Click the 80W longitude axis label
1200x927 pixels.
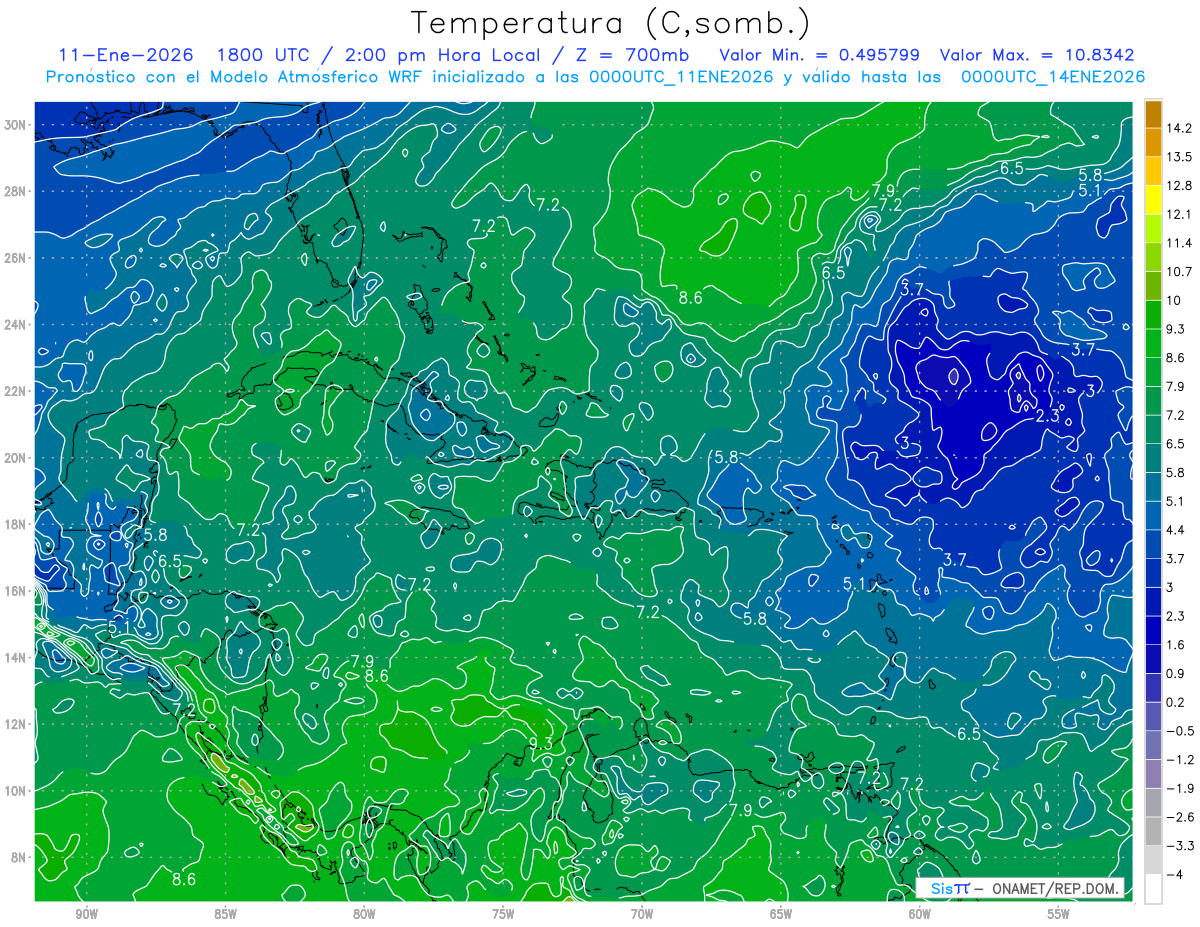[x=364, y=913]
